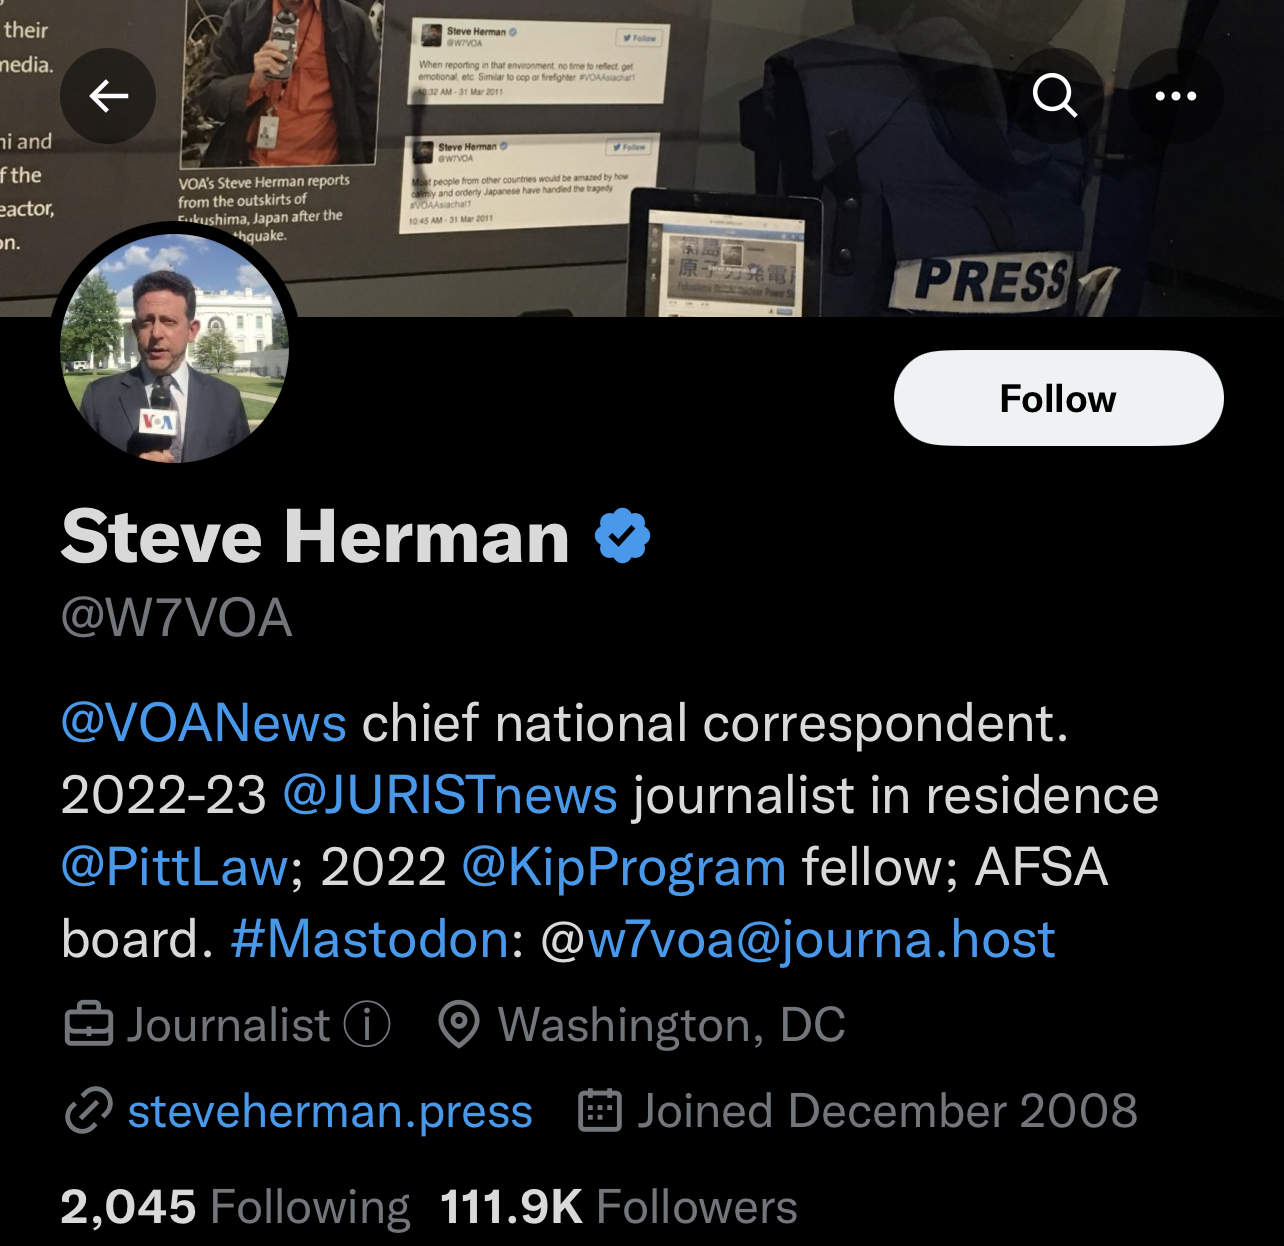
Task: Tap the location pin icon
Action: 459,1025
